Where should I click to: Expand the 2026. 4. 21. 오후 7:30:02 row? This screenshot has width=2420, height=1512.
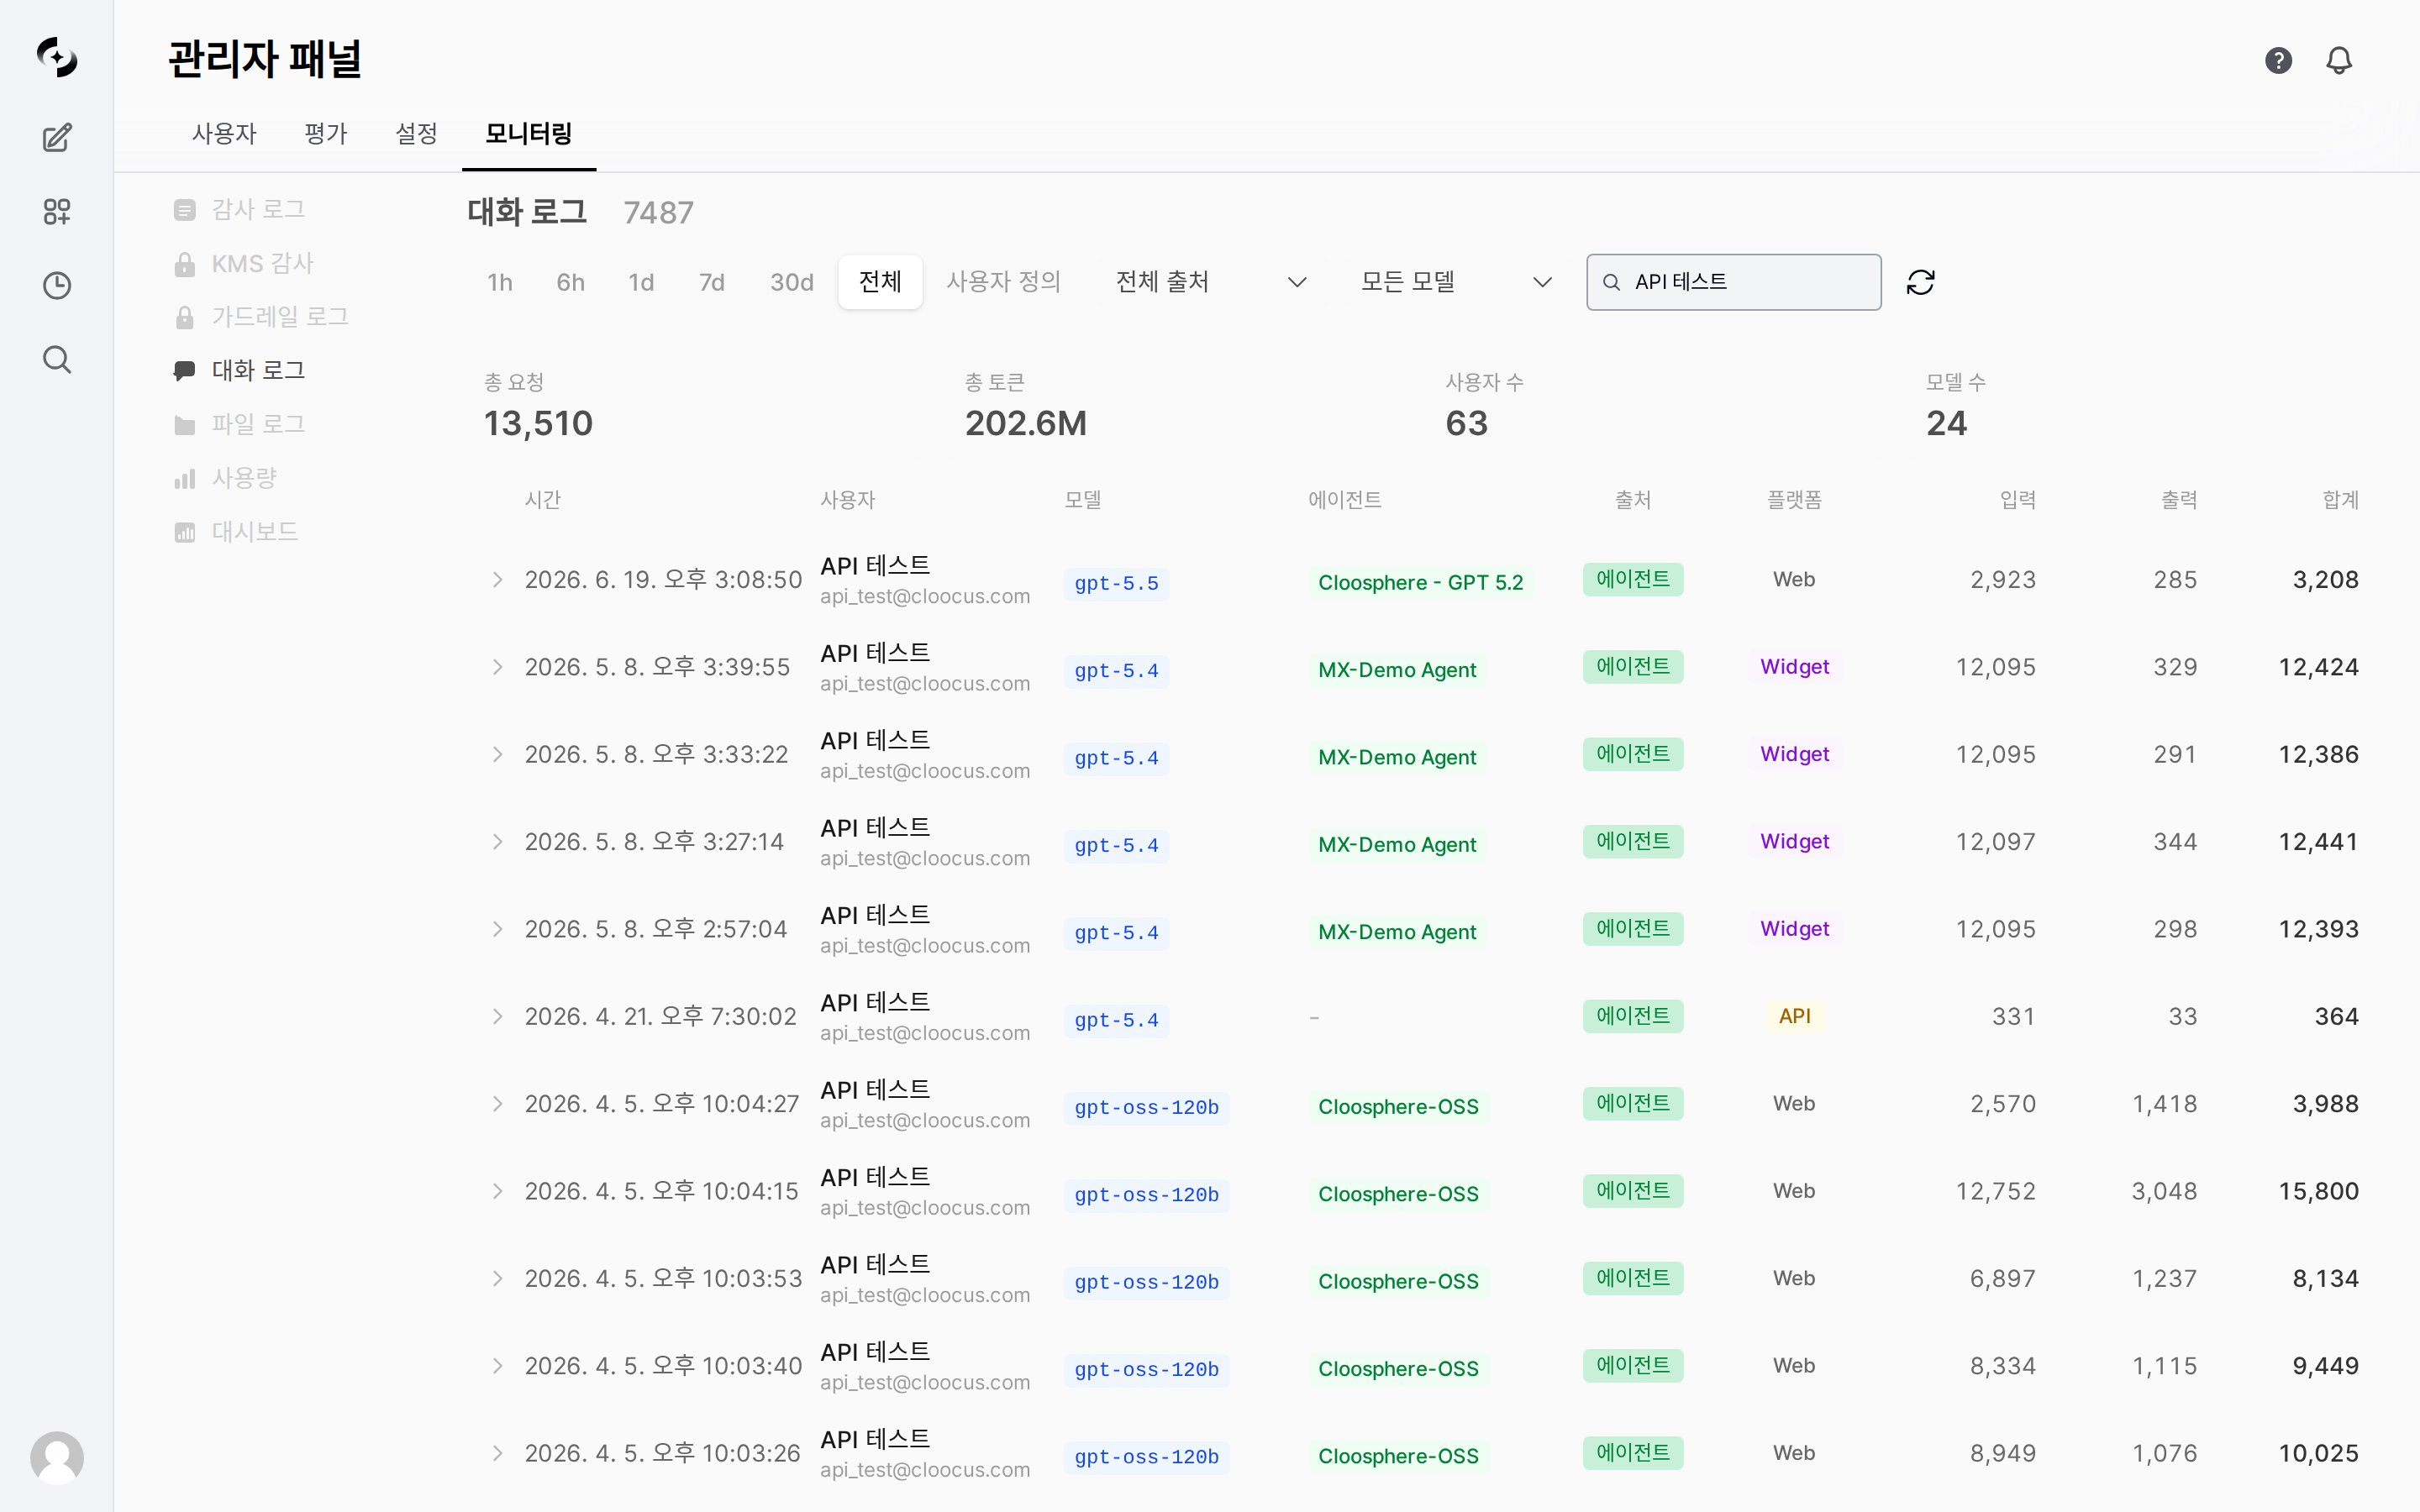pos(497,1016)
